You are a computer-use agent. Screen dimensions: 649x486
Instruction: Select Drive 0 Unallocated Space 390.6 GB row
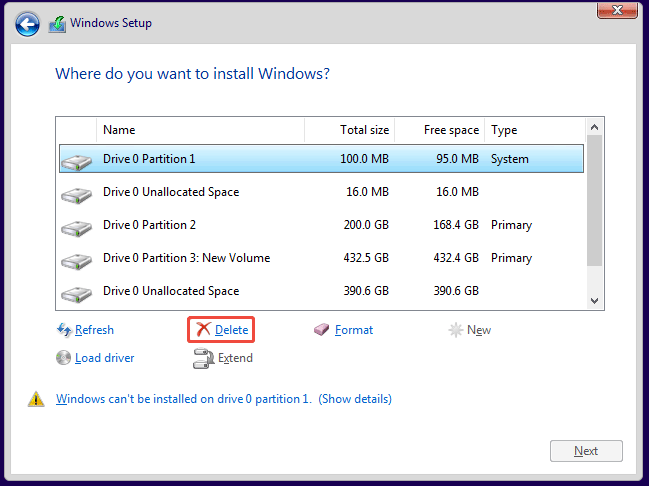pyautogui.click(x=322, y=291)
